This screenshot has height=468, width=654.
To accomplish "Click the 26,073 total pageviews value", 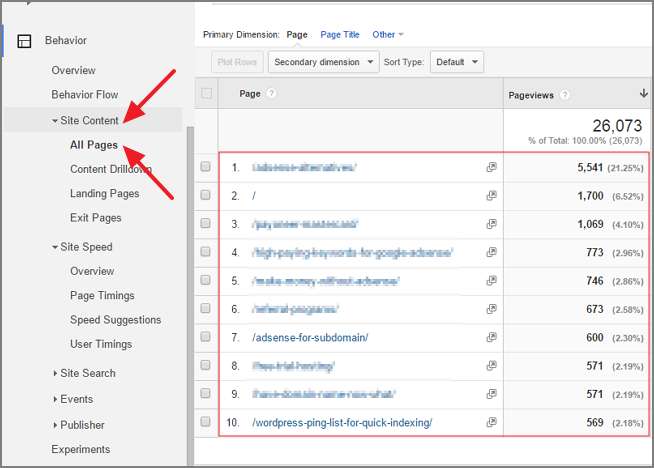I will 617,126.
